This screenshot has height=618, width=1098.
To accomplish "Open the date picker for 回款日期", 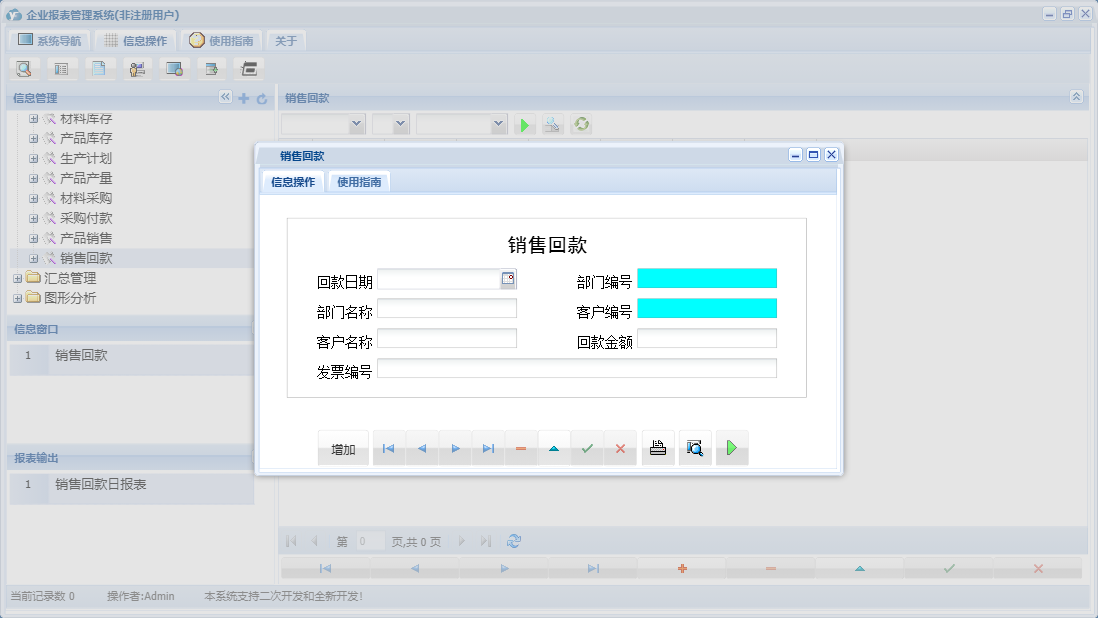I will [509, 280].
